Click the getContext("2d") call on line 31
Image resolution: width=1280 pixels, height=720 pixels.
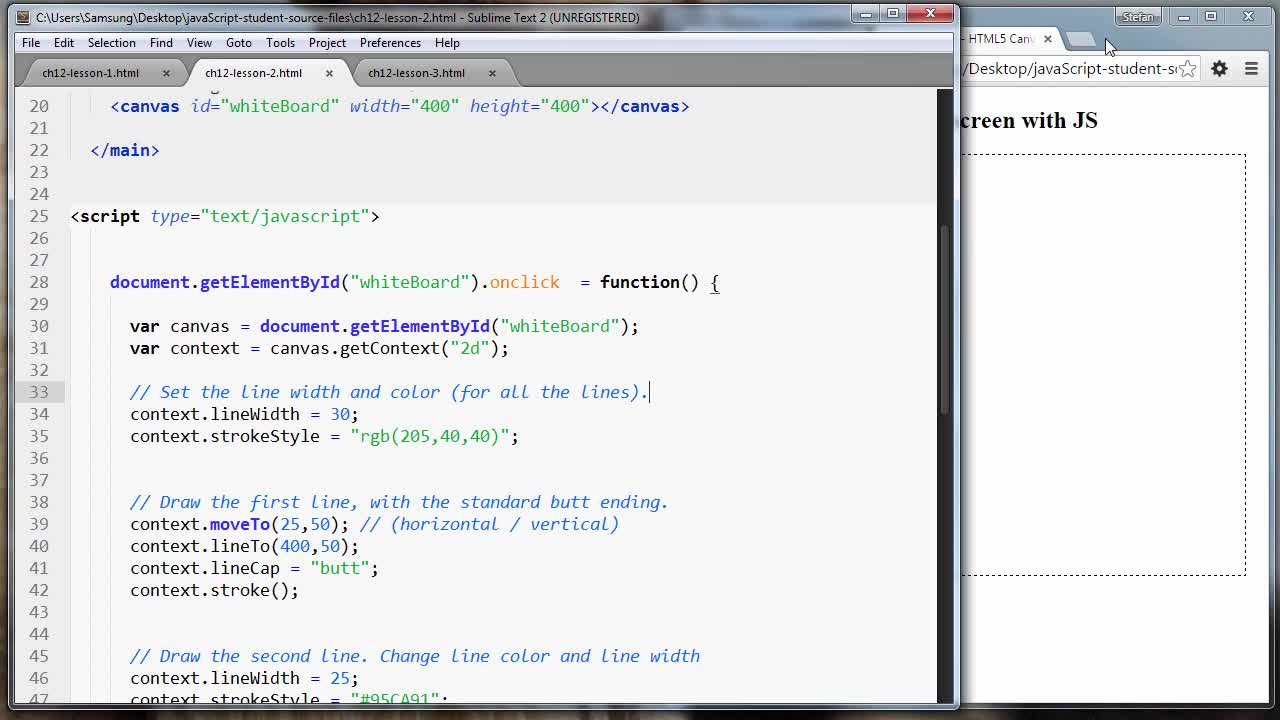pyautogui.click(x=419, y=348)
